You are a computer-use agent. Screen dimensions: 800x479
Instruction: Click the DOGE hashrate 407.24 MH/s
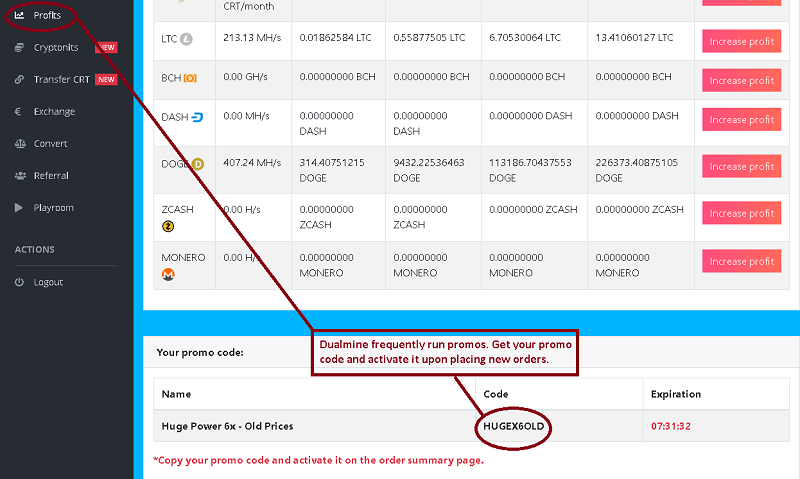pyautogui.click(x=252, y=163)
